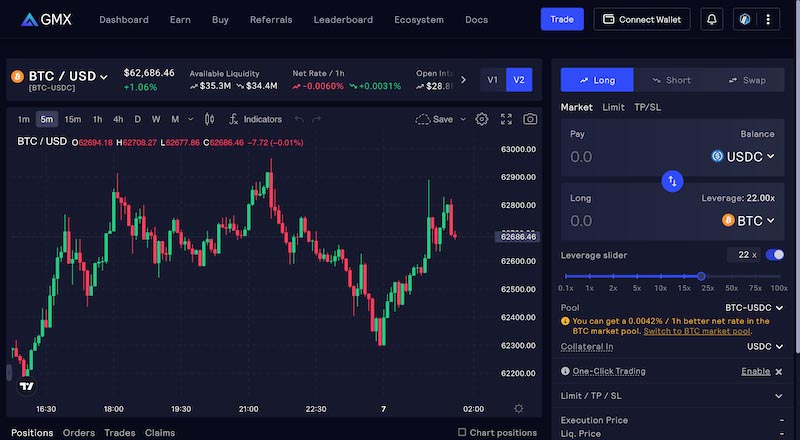Switch to V1 version
Screen dimensions: 800x440
pos(492,80)
